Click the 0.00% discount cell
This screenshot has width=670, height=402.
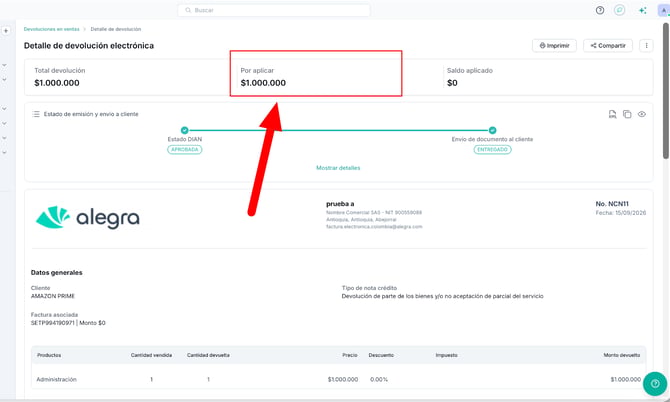tap(379, 379)
